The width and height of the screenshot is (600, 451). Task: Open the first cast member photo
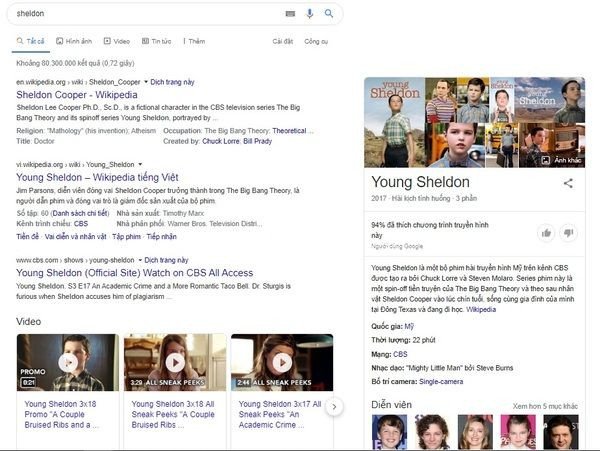[x=389, y=431]
